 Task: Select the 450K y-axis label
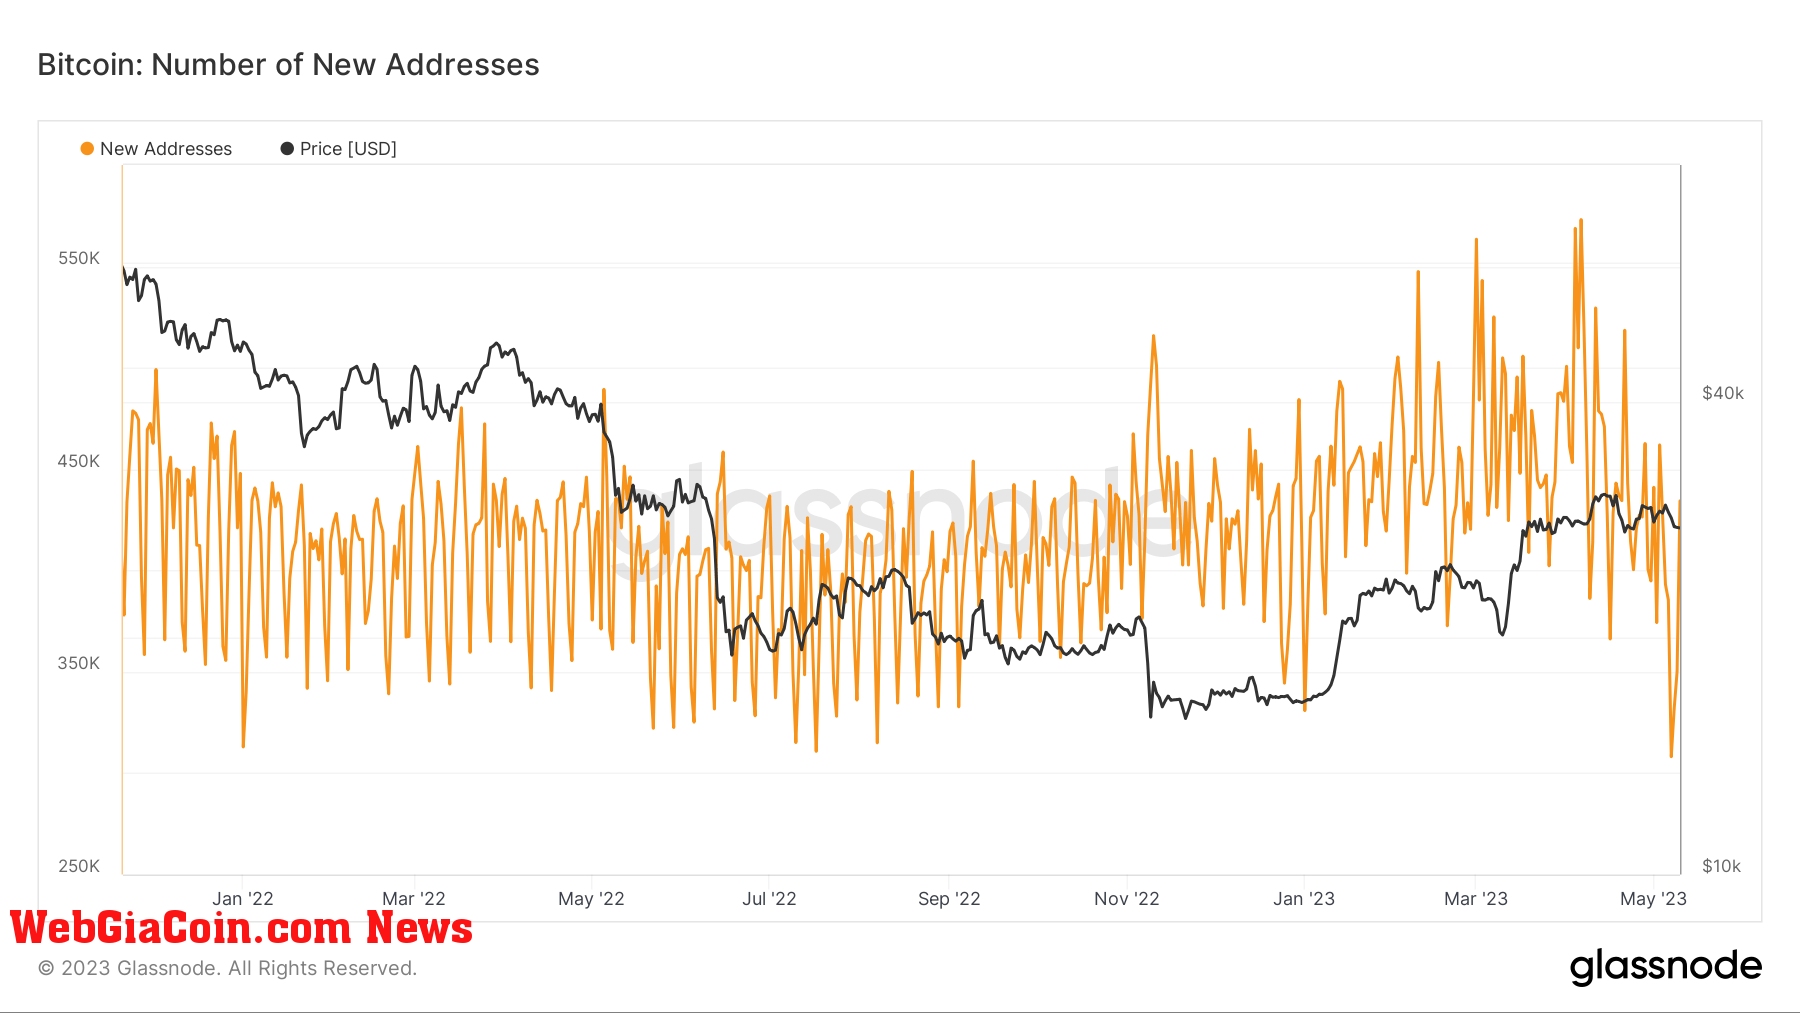[79, 461]
